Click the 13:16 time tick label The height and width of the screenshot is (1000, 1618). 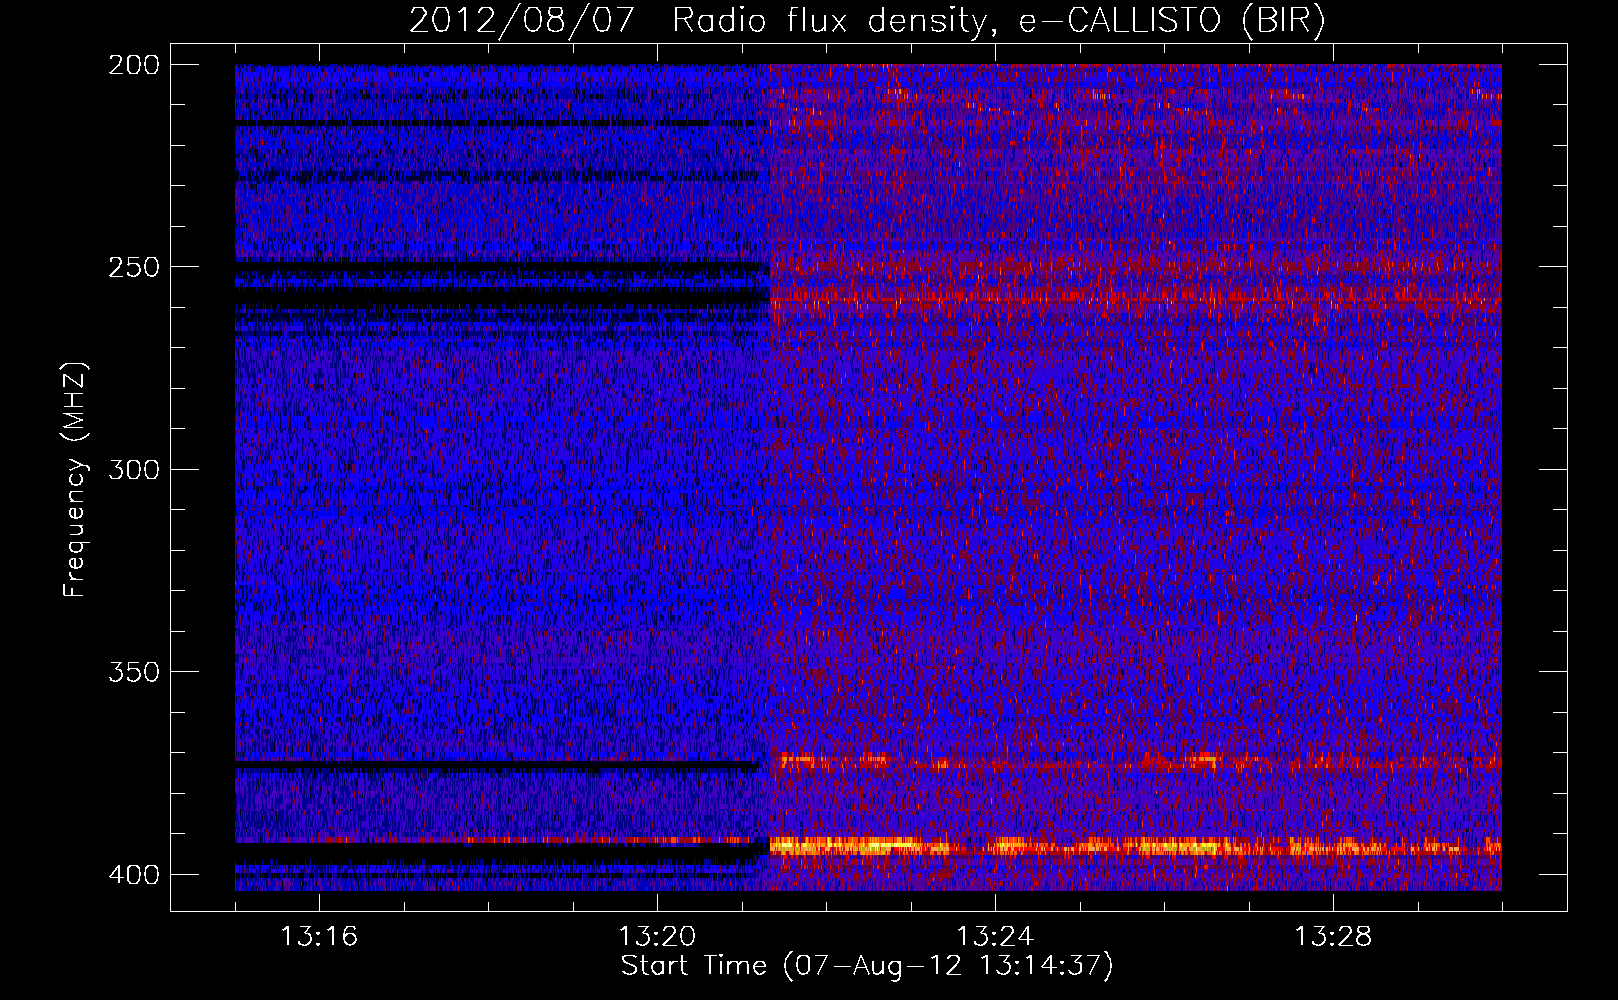pyautogui.click(x=319, y=937)
